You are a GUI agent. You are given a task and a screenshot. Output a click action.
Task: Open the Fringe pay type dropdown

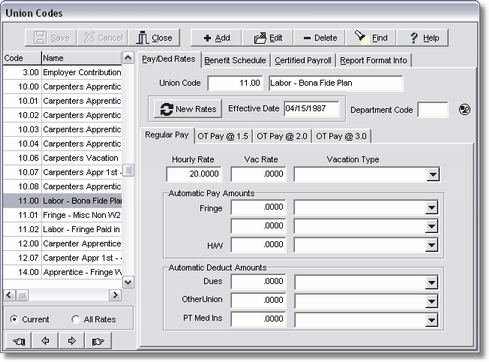[x=431, y=208]
